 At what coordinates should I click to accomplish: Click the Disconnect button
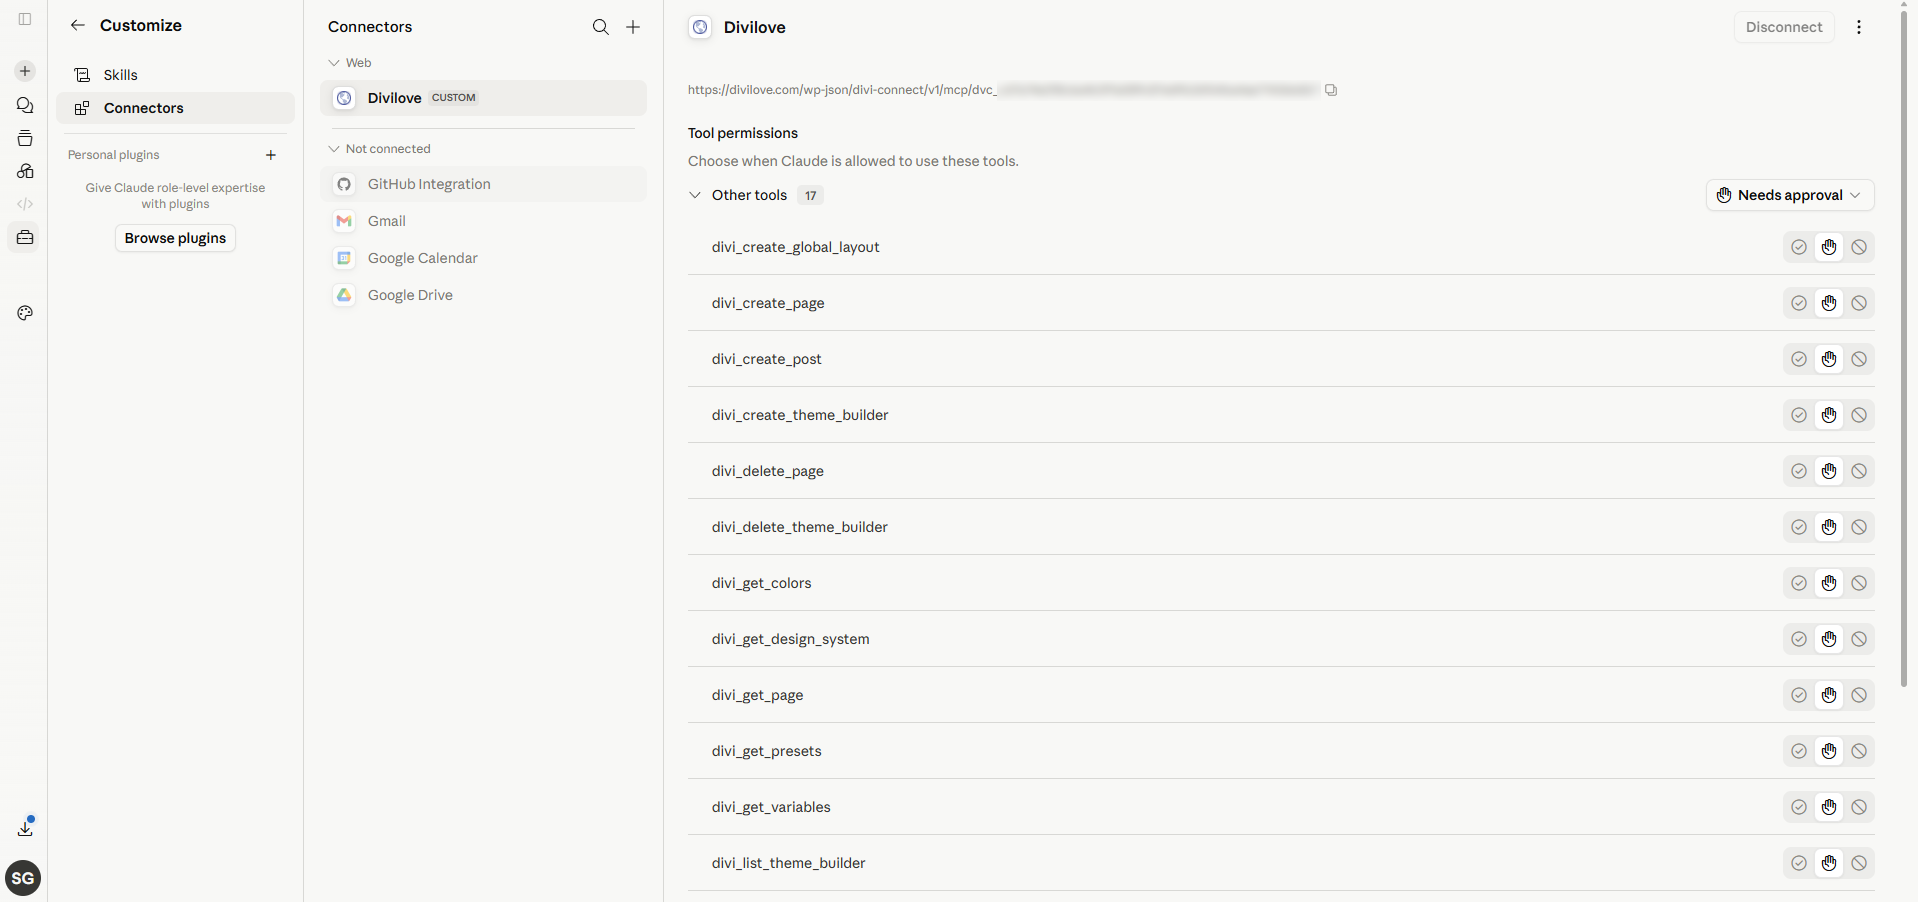[x=1784, y=27]
